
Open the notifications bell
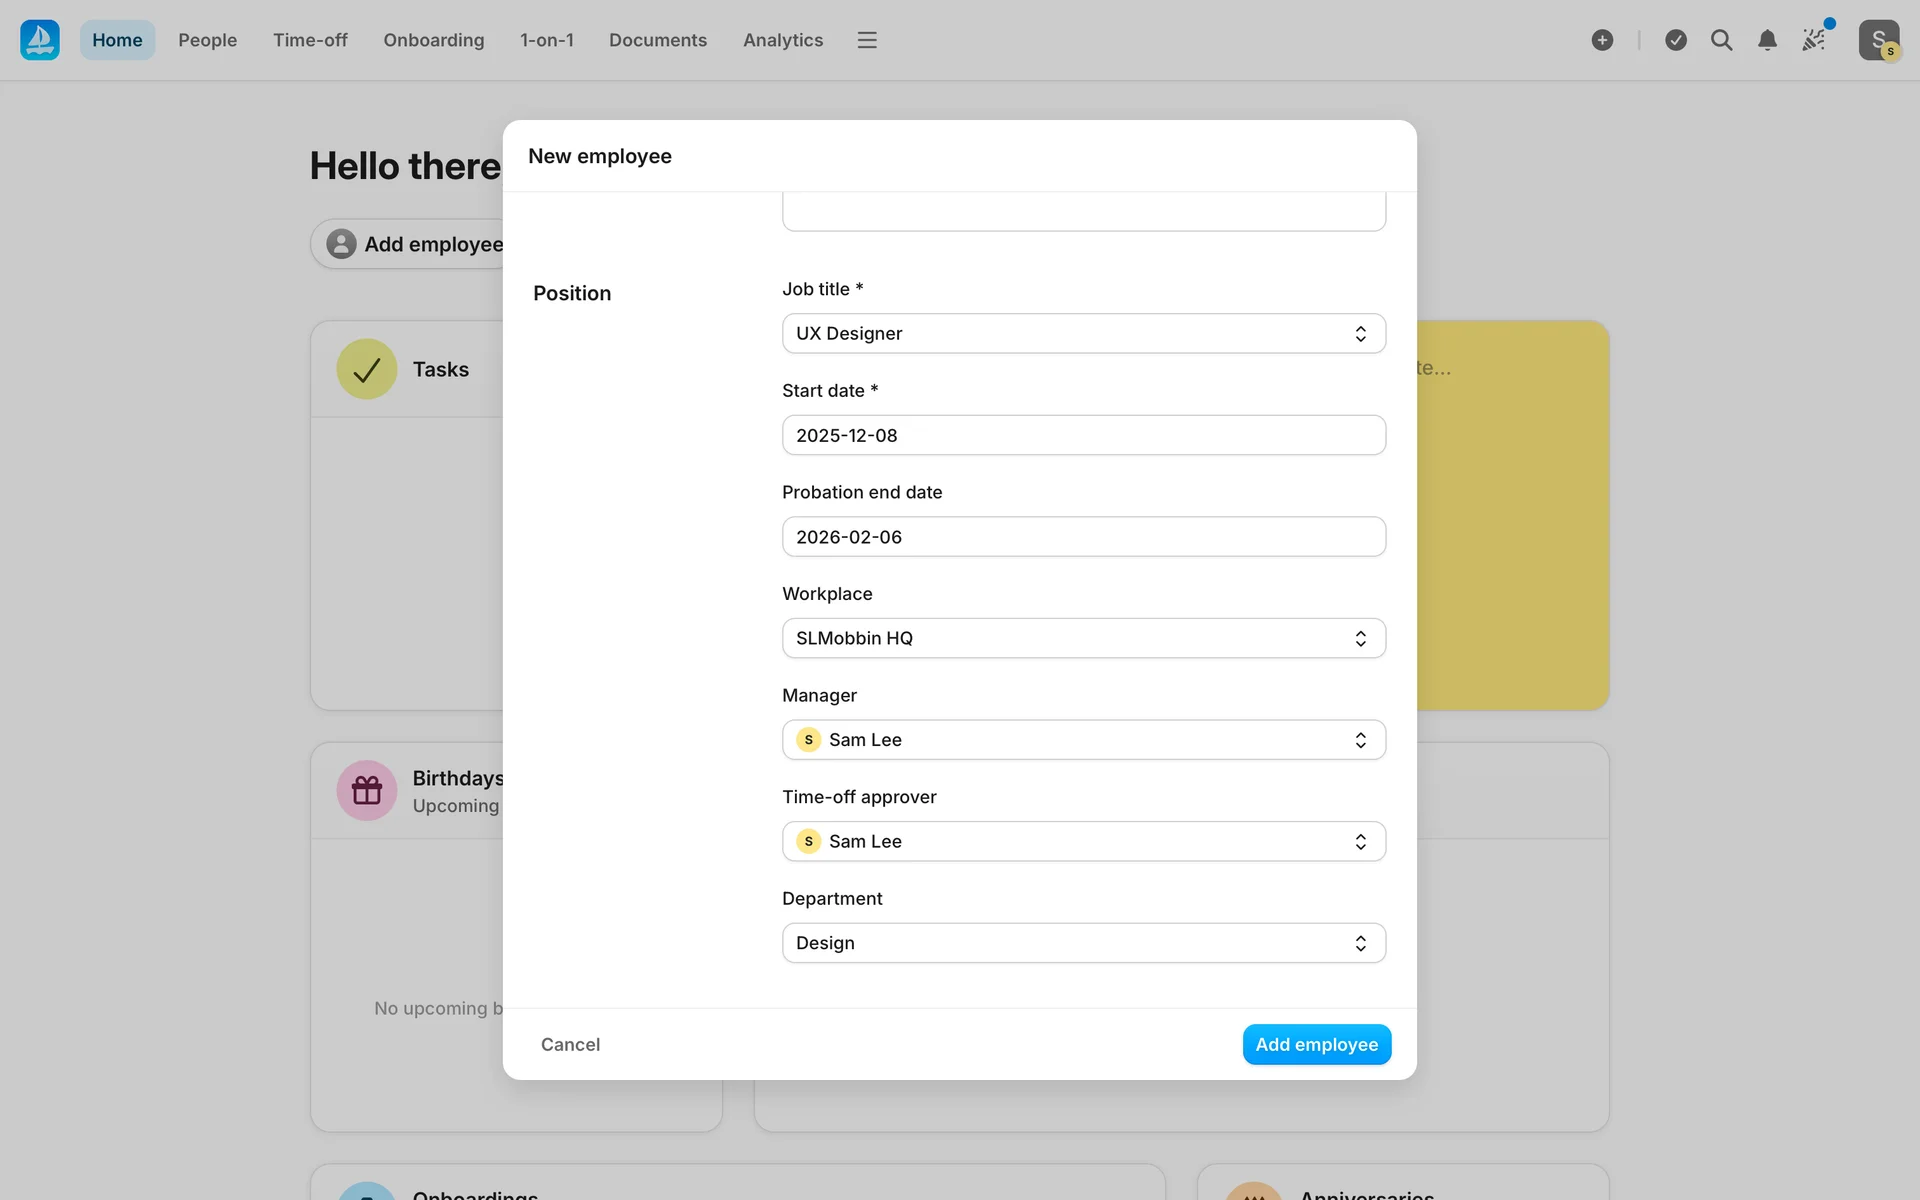point(1767,40)
